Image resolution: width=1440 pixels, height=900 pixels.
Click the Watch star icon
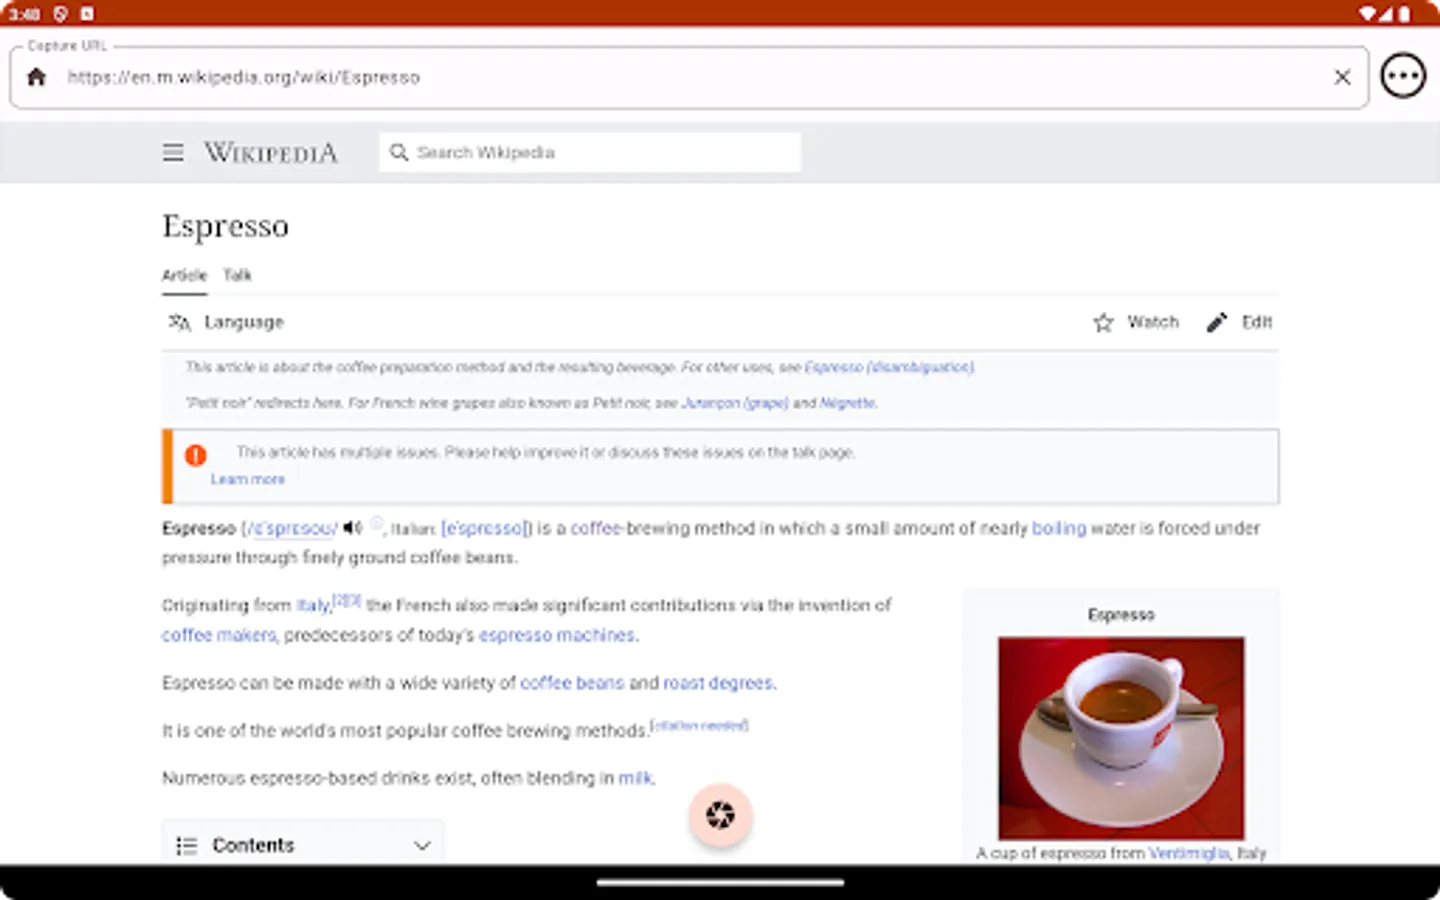coord(1103,322)
